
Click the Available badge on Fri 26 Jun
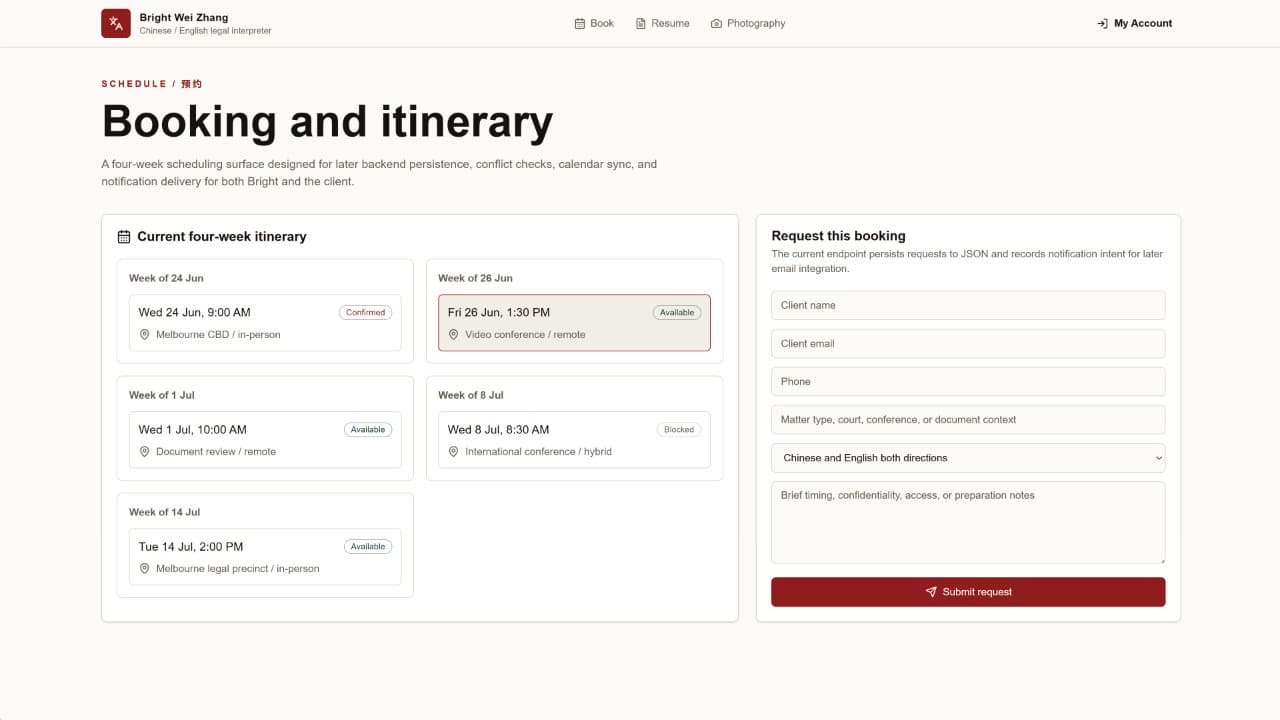pyautogui.click(x=677, y=312)
